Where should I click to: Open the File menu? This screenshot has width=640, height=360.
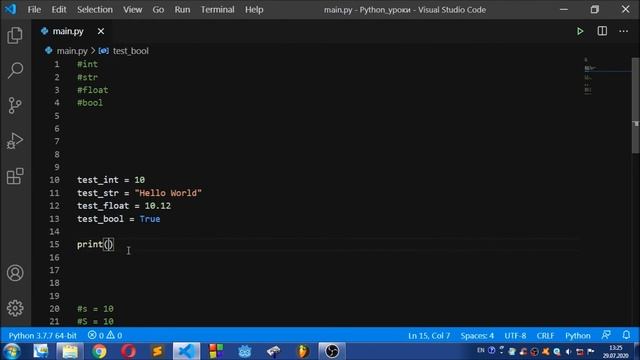pos(34,9)
